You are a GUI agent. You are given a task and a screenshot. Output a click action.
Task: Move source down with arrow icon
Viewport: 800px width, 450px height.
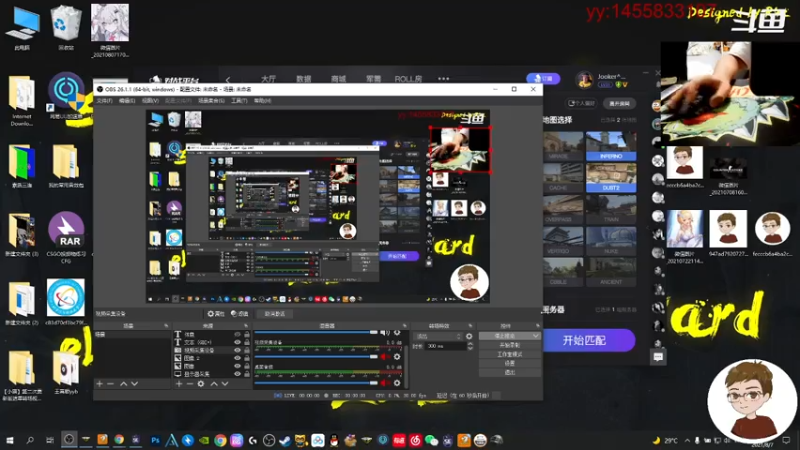click(225, 384)
